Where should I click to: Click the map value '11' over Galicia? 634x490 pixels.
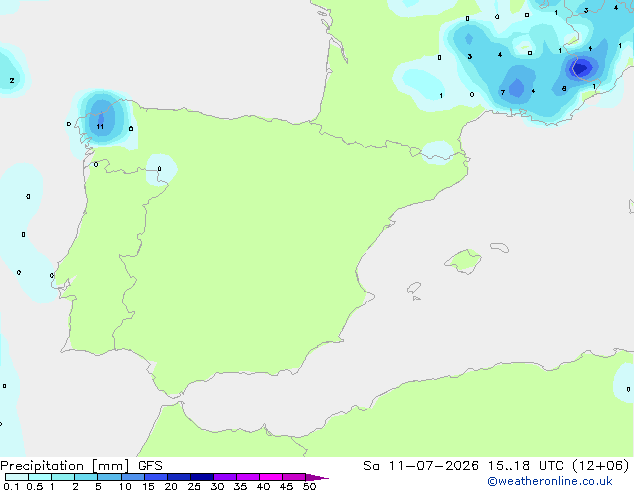tap(100, 127)
